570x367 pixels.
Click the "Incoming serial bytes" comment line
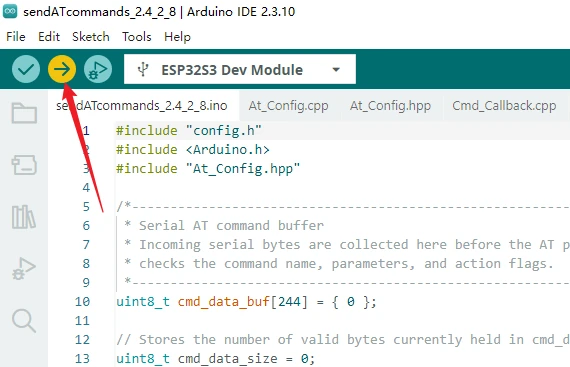coord(347,245)
